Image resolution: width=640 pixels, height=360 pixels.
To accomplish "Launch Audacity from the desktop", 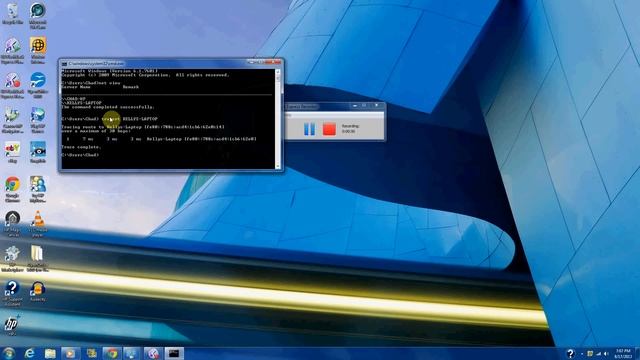I will point(38,291).
